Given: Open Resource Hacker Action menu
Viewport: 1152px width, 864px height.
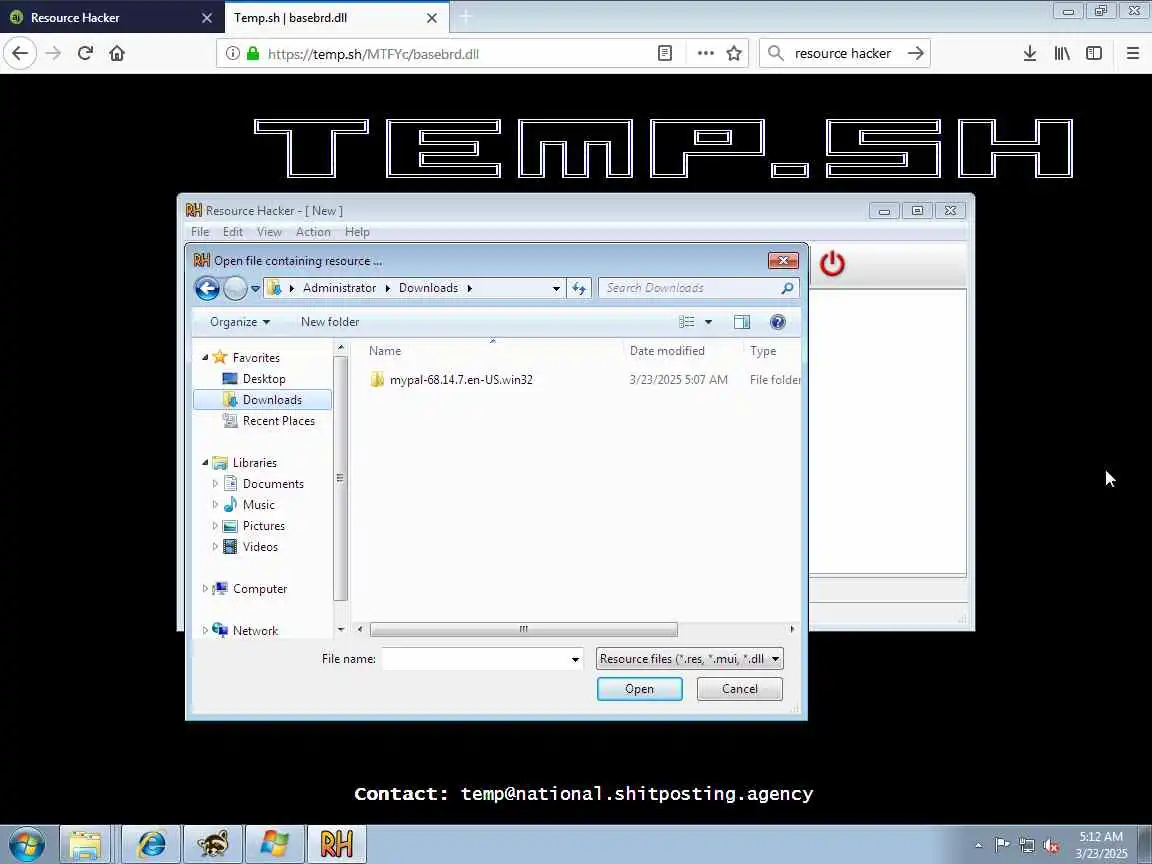Looking at the screenshot, I should click(x=313, y=231).
